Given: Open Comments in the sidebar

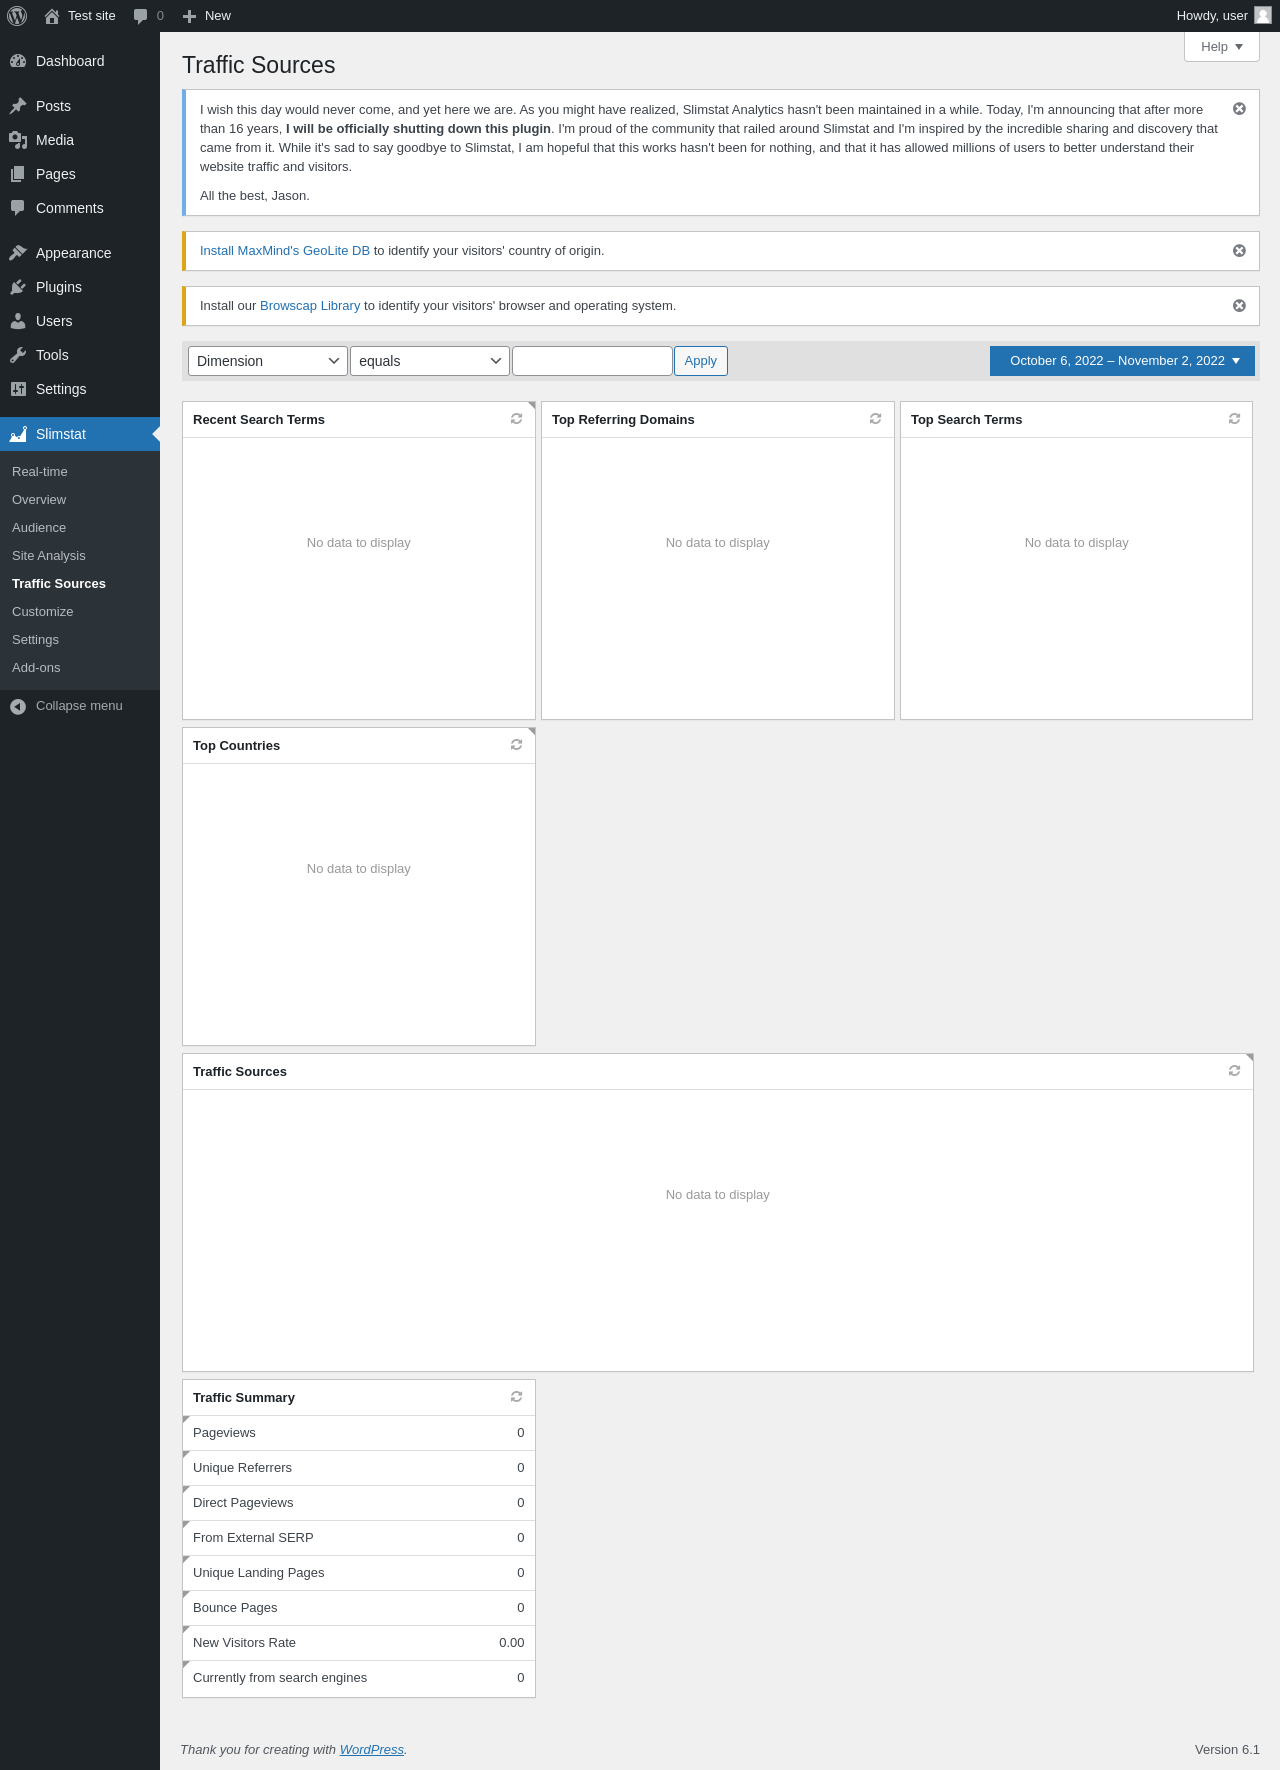Looking at the screenshot, I should coord(80,208).
